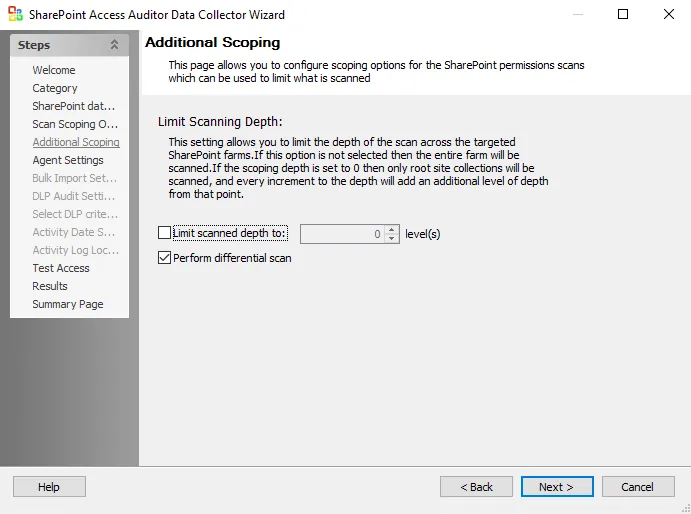Image resolution: width=691 pixels, height=514 pixels.
Task: Go to the Welcome step
Action: pyautogui.click(x=54, y=70)
